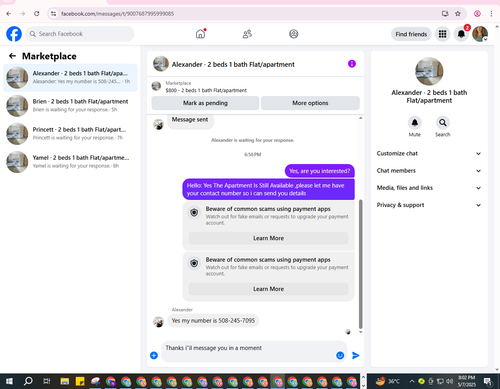Open conversation information purple icon
The height and width of the screenshot is (389, 500).
click(x=352, y=64)
